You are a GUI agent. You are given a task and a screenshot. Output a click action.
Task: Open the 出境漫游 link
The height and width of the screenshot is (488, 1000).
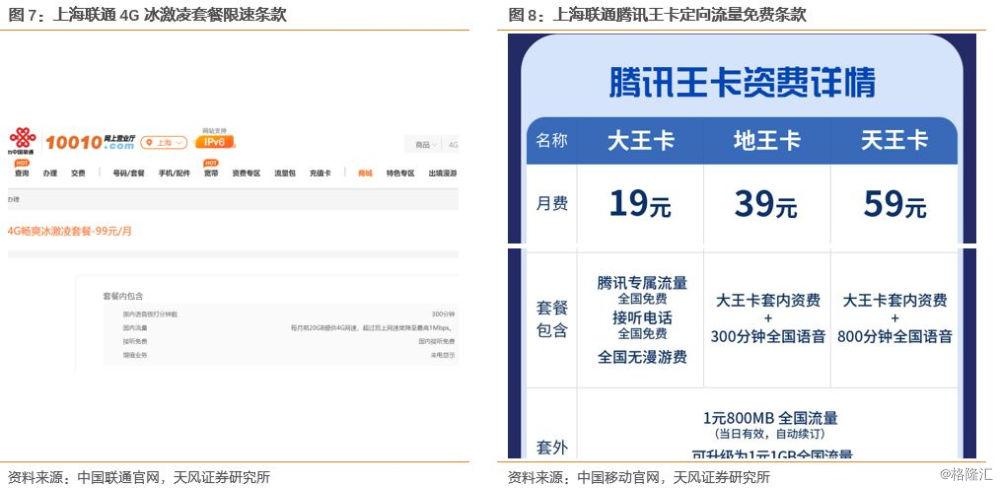443,173
